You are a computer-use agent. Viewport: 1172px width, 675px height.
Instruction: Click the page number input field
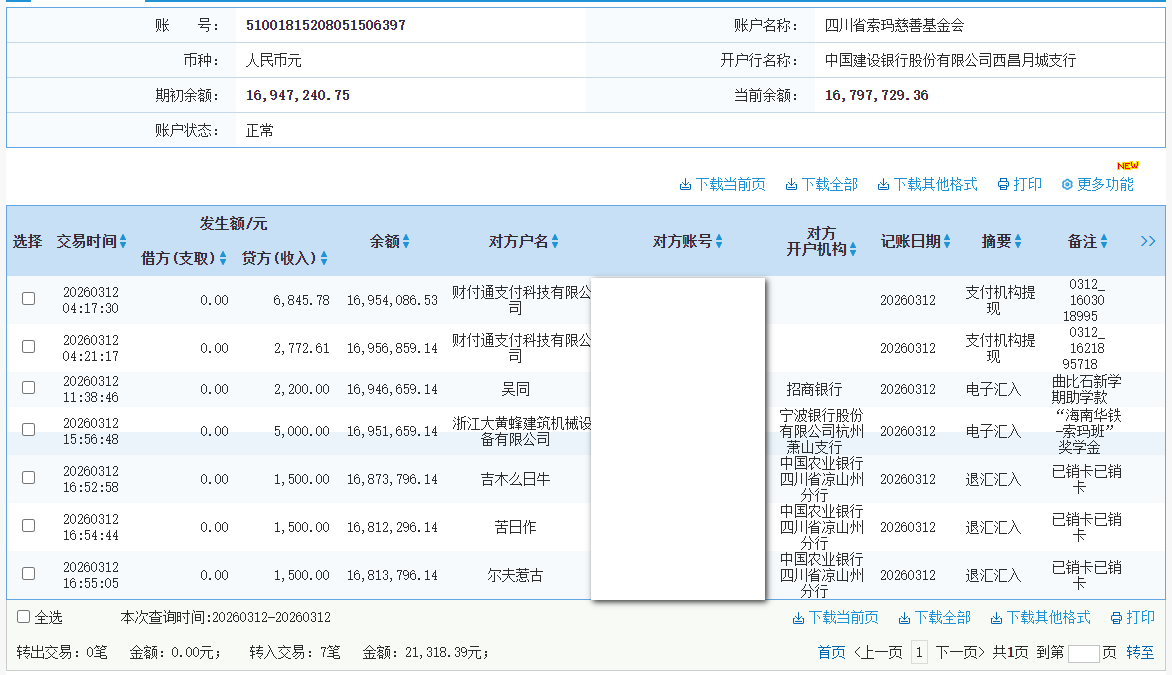[x=1085, y=652]
